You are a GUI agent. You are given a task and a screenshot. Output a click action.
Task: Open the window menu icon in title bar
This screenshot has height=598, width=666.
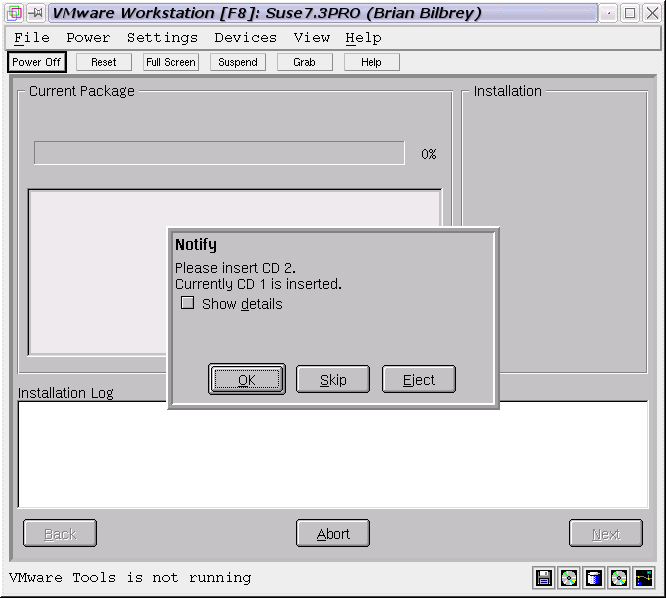coord(14,13)
